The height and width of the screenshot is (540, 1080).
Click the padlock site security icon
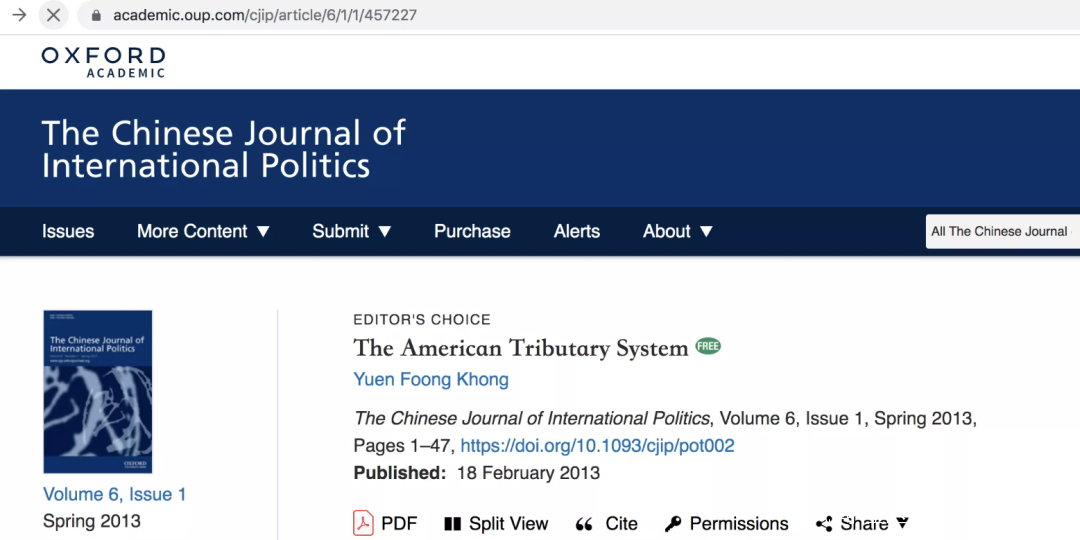click(96, 16)
